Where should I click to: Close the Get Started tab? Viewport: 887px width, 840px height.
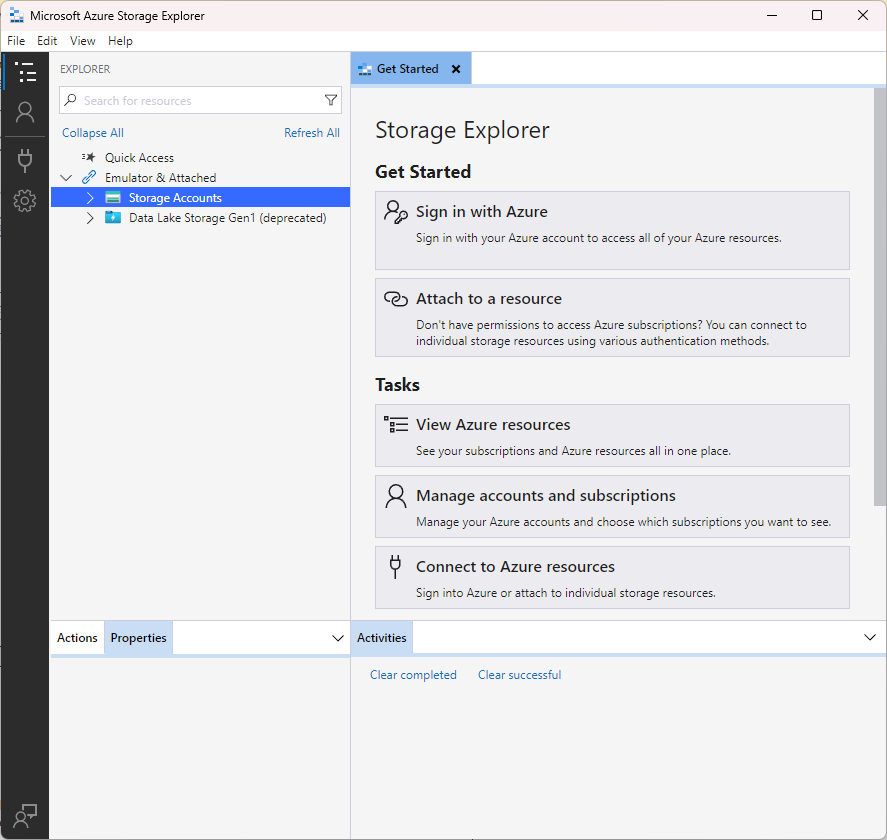coord(456,69)
